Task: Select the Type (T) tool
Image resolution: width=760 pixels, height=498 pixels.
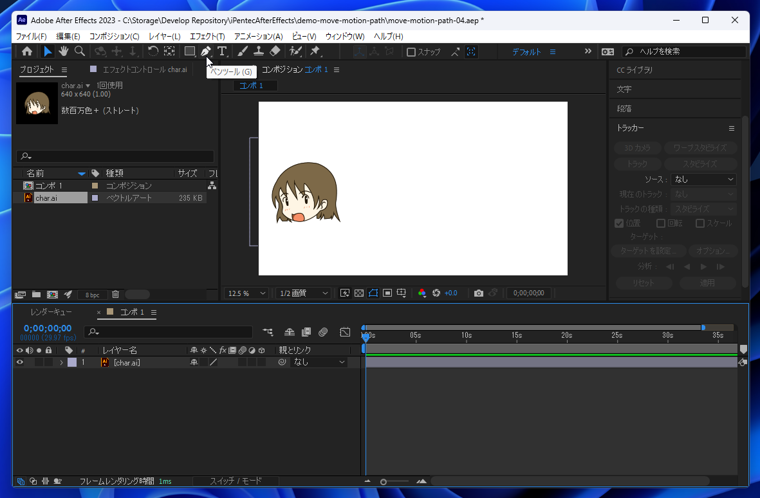Action: [x=222, y=52]
